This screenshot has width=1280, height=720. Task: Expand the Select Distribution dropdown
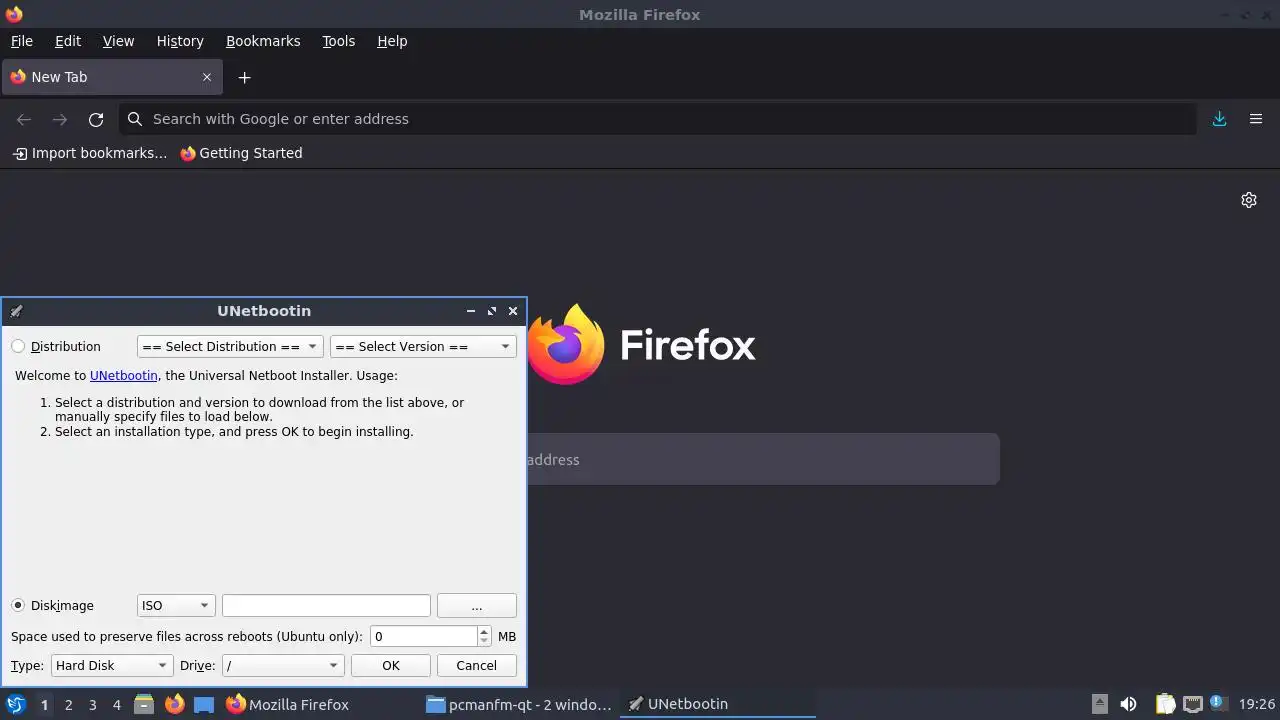[x=230, y=346]
